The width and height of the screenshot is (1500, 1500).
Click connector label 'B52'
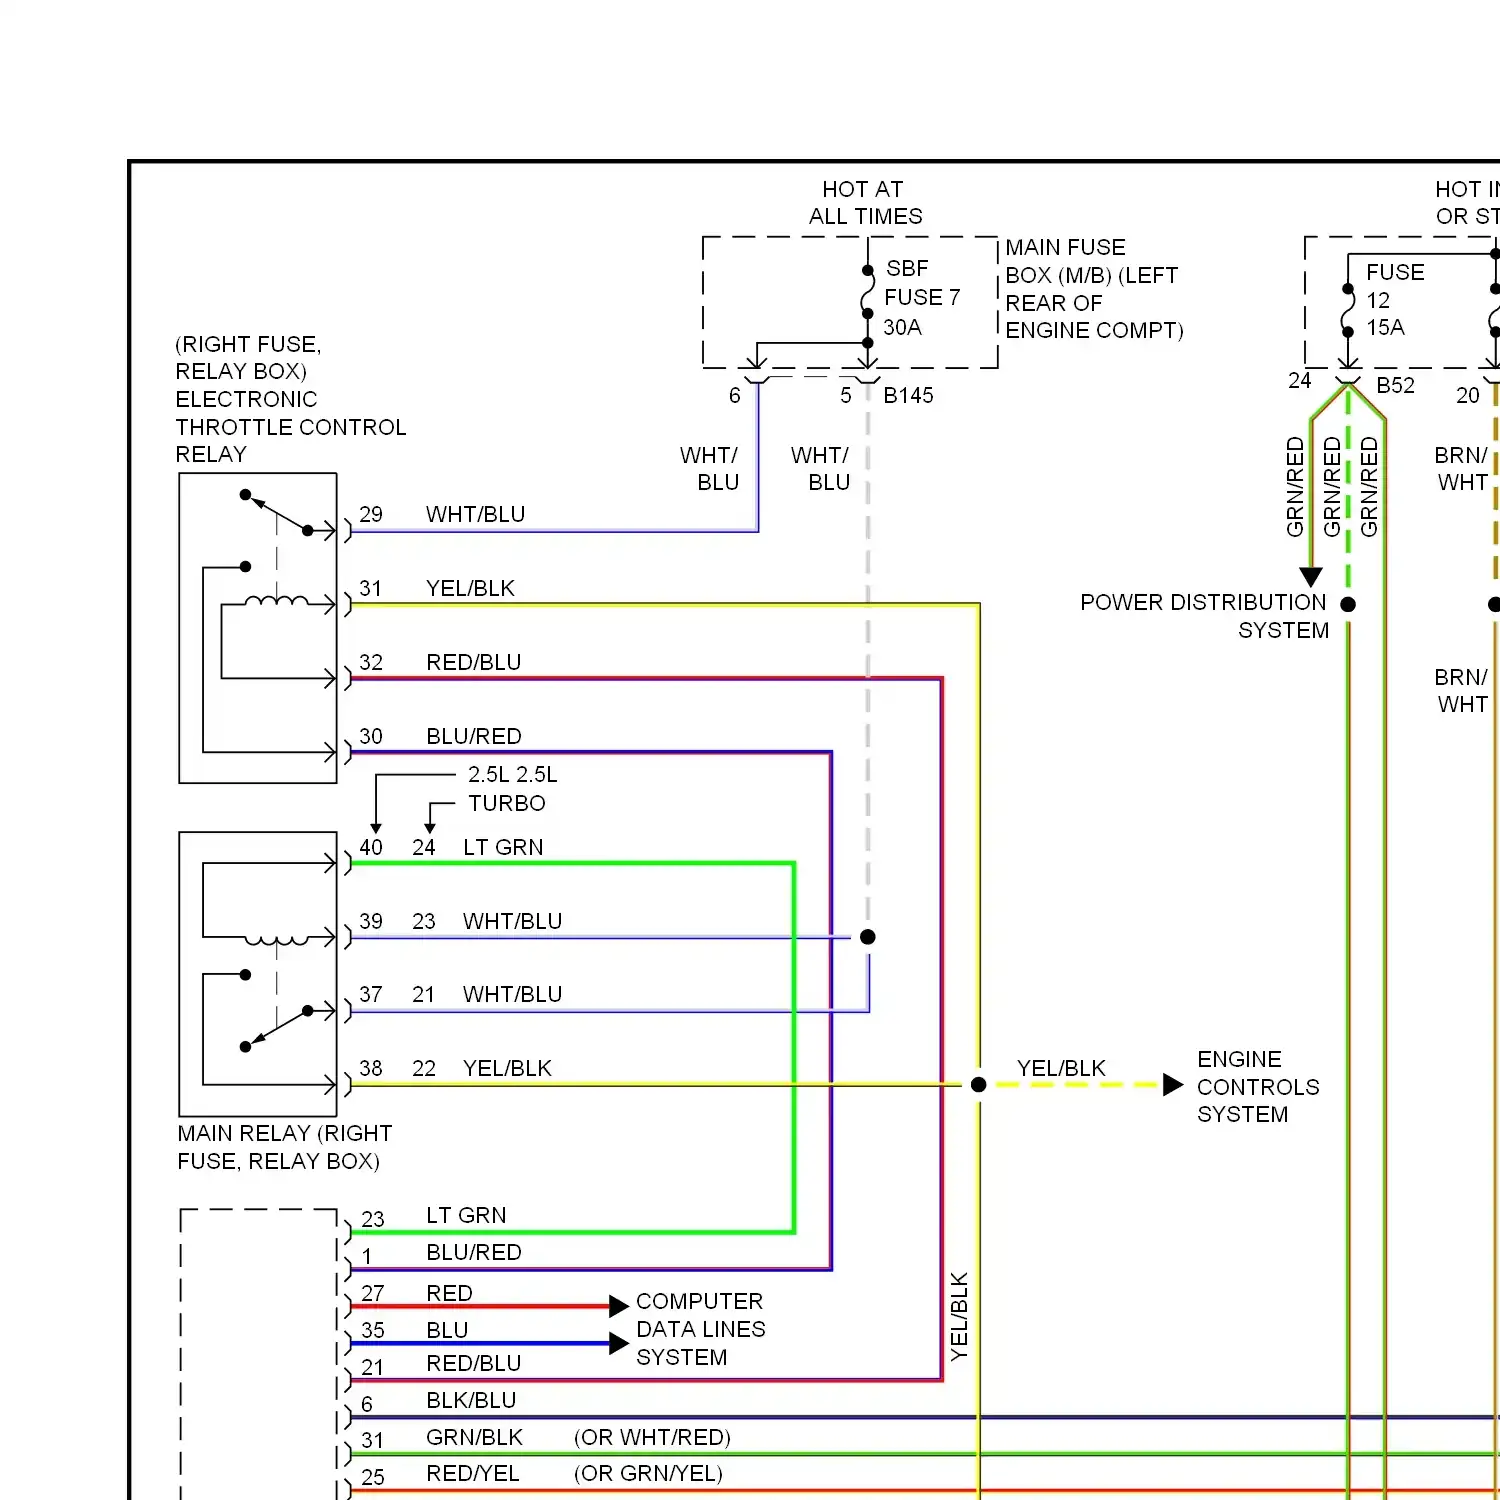1395,385
